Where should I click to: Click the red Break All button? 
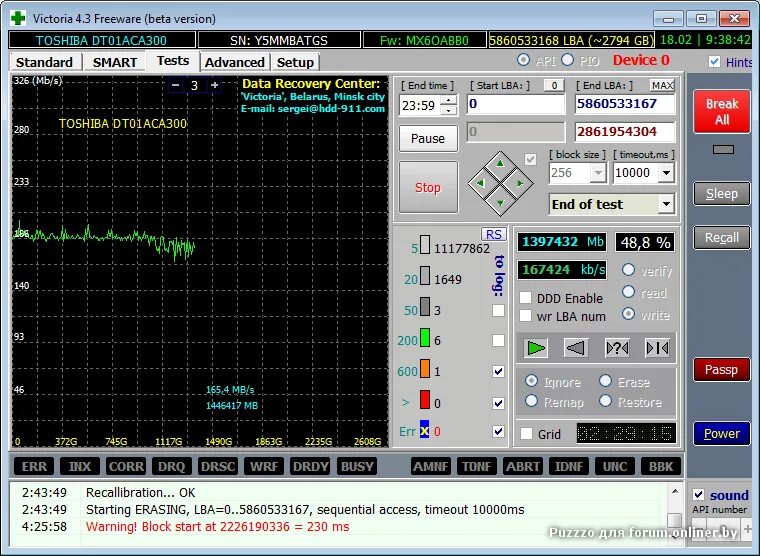[722, 111]
